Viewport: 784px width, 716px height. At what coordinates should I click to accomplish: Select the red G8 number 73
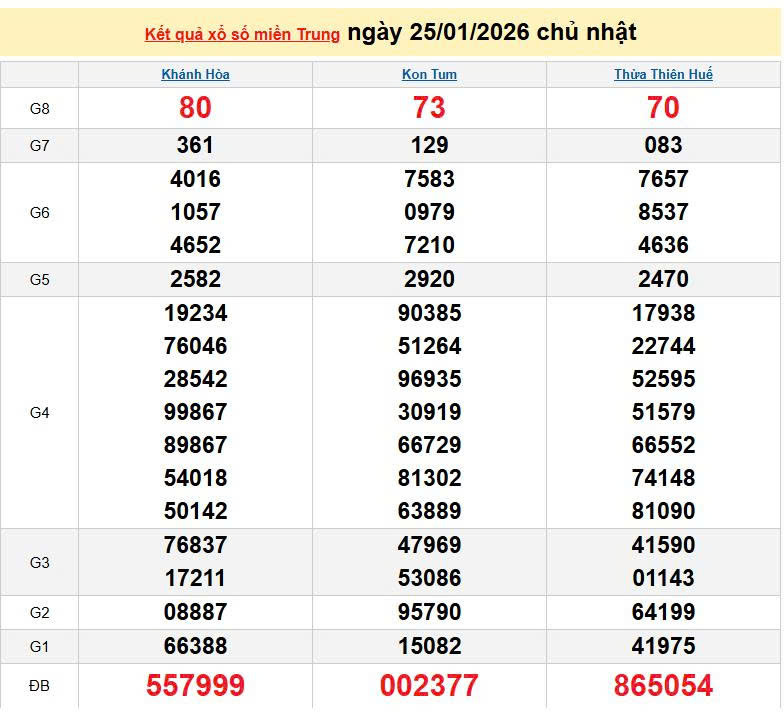429,108
